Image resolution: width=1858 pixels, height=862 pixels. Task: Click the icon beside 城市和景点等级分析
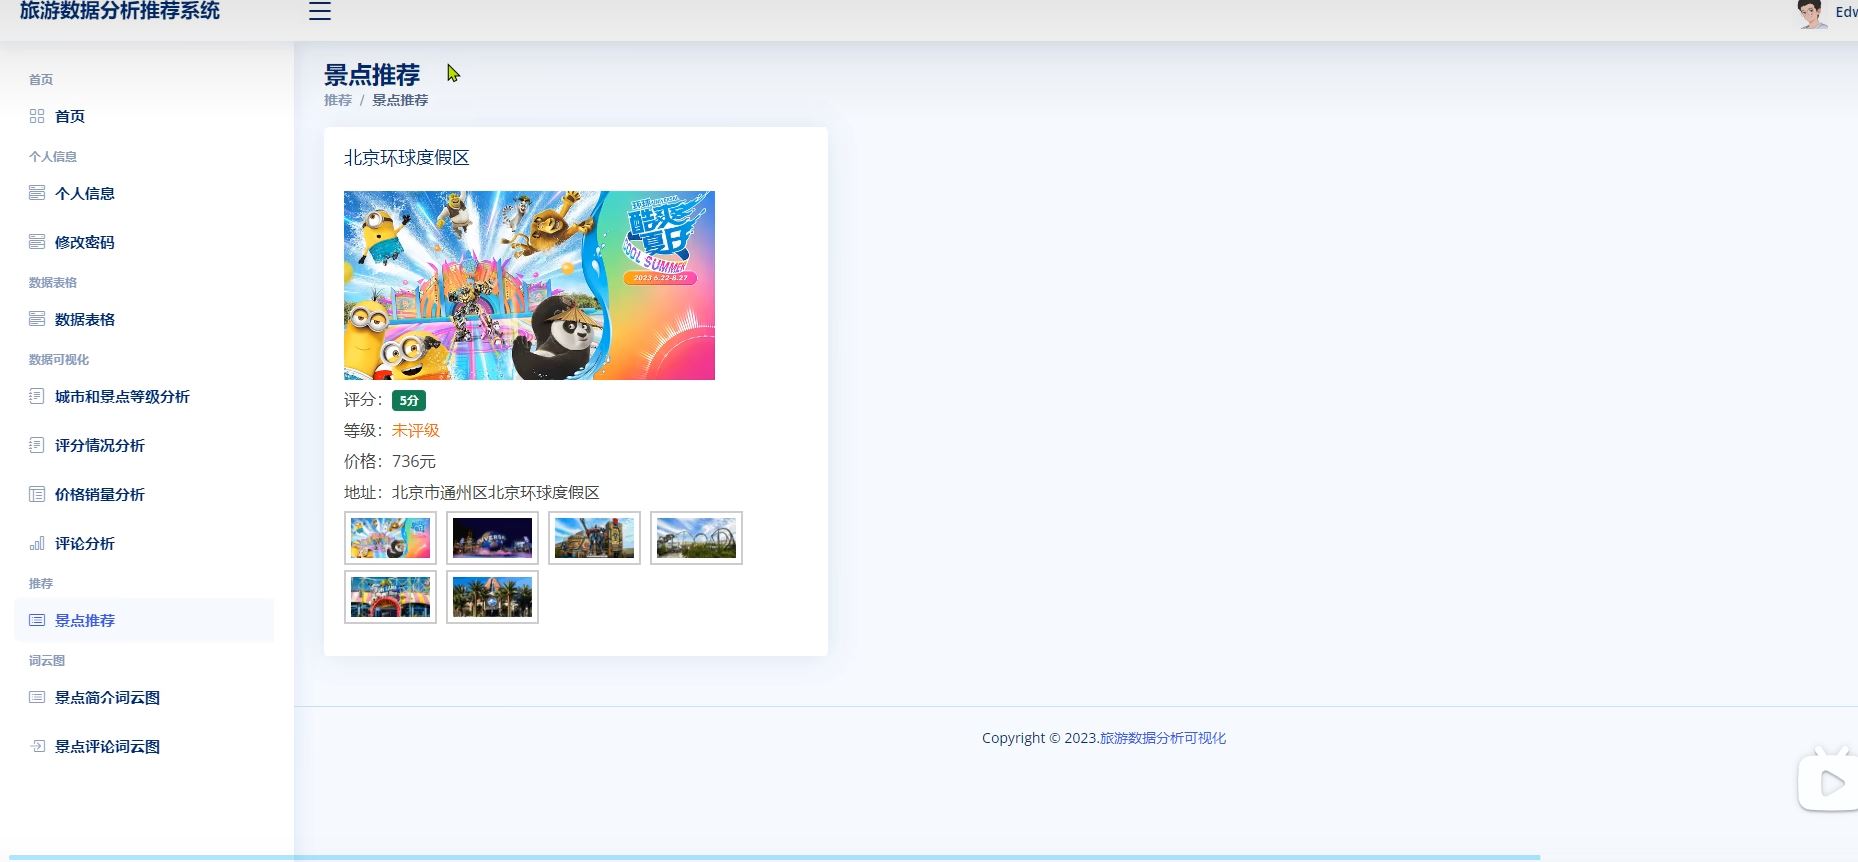[37, 396]
